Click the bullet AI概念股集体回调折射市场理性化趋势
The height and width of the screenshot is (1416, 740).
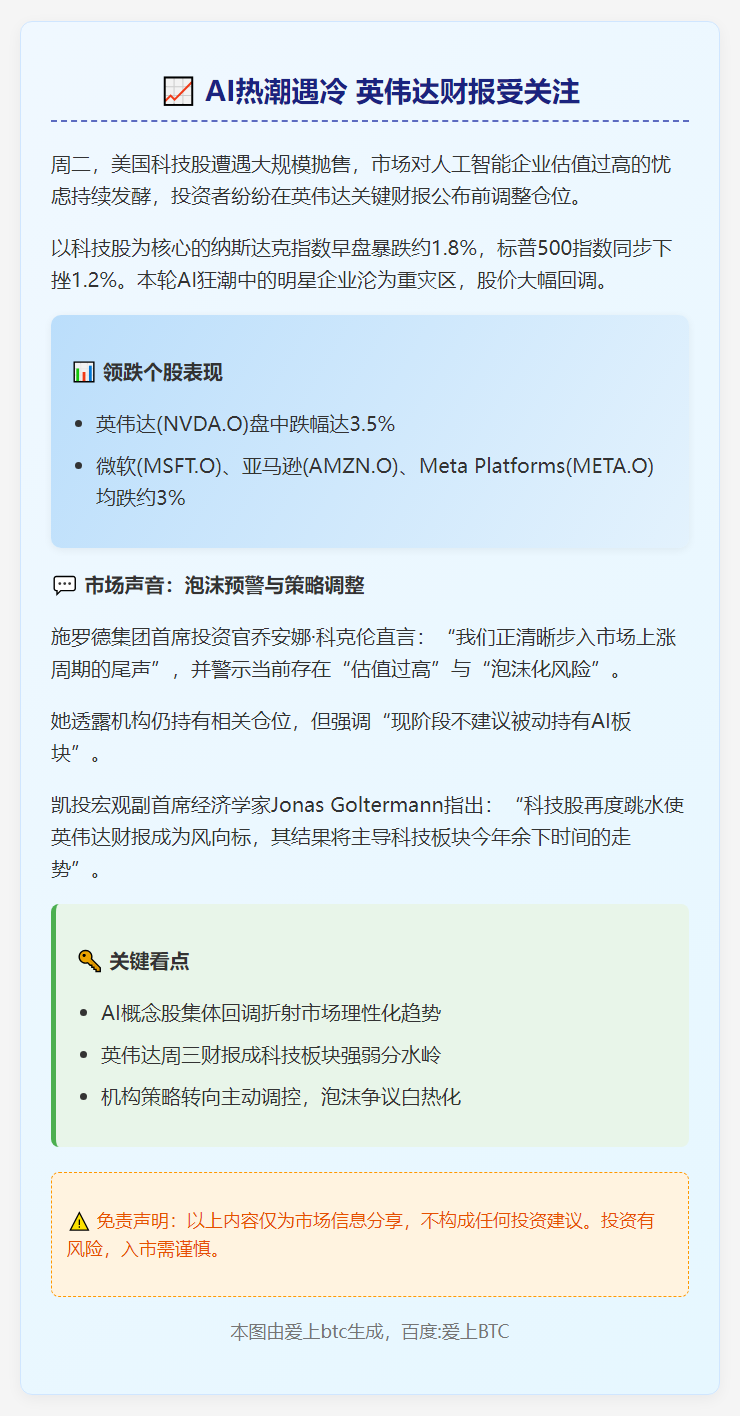point(271,1013)
